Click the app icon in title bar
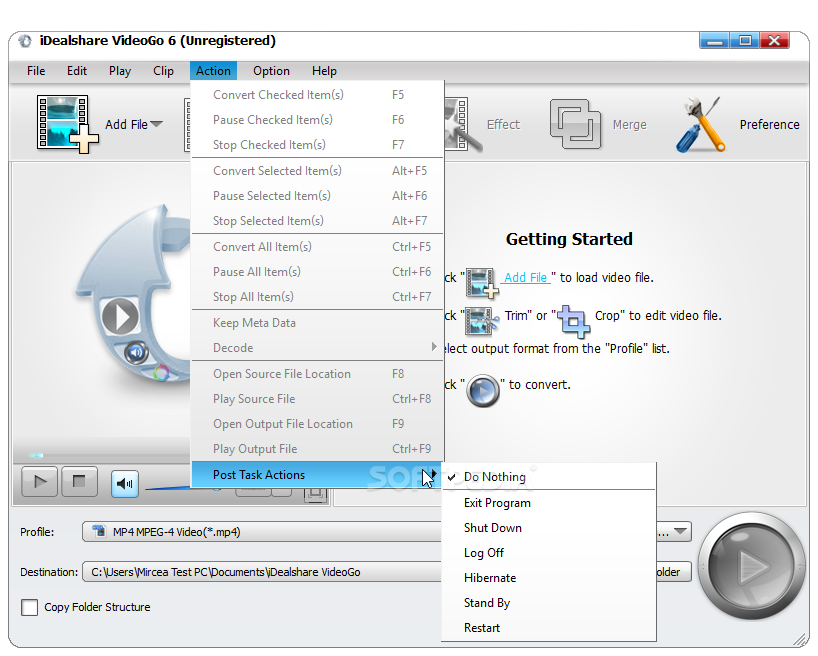The height and width of the screenshot is (656, 818). 25,41
